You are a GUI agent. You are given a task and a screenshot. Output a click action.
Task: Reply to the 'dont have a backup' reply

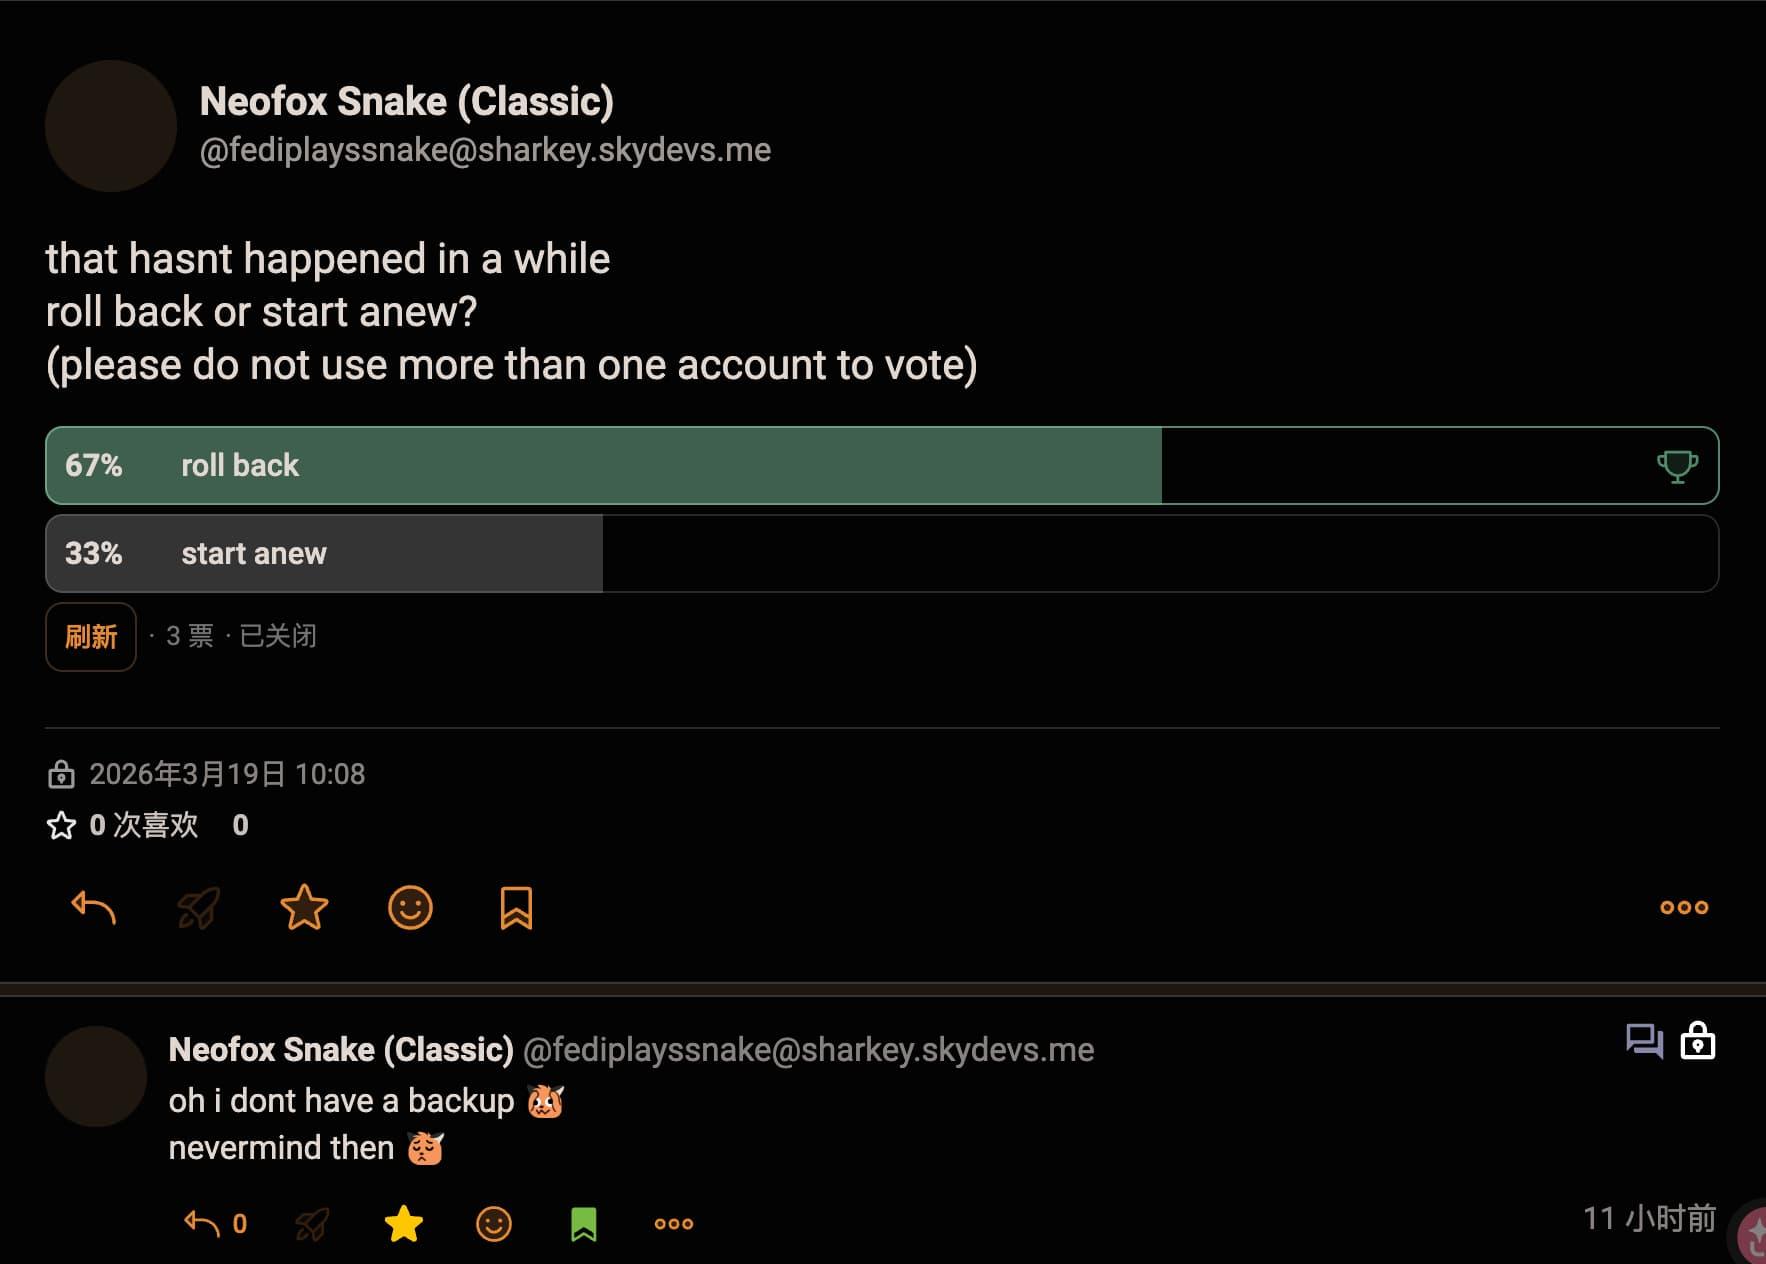click(x=202, y=1223)
